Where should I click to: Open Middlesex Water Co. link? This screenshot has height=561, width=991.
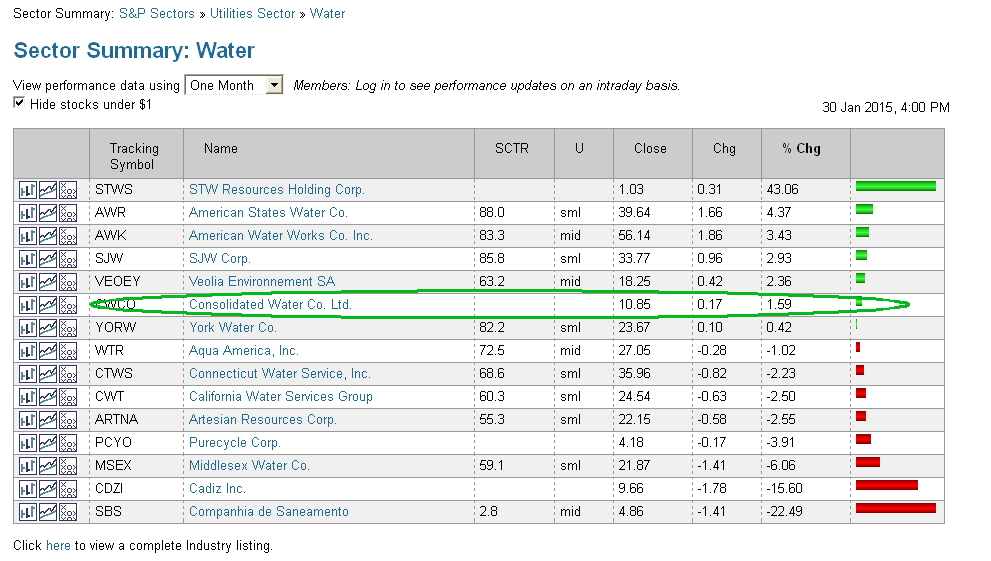[249, 466]
